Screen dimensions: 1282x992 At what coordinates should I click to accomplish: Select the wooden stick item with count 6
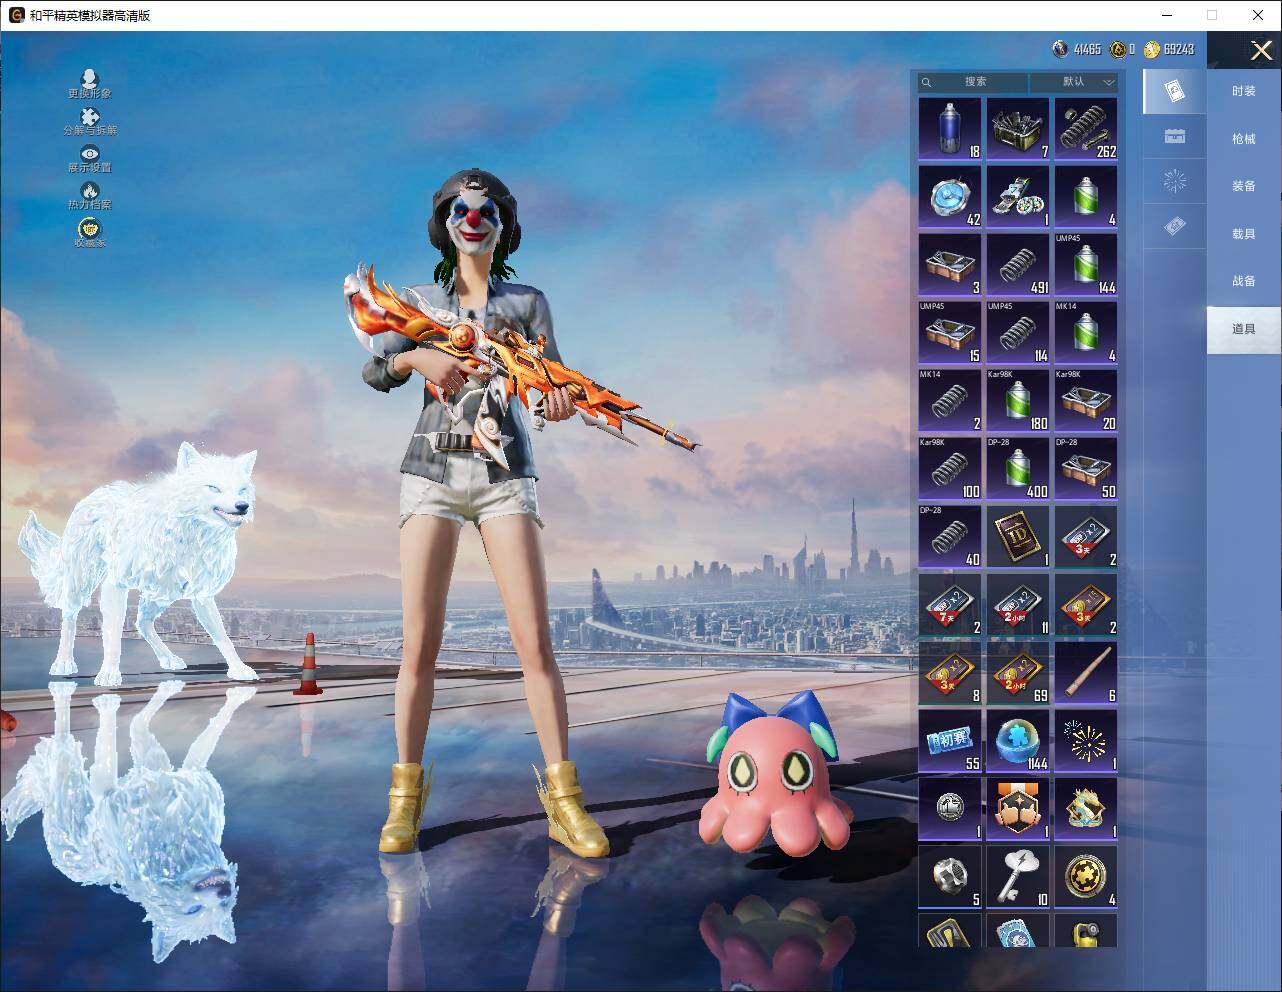[1086, 673]
